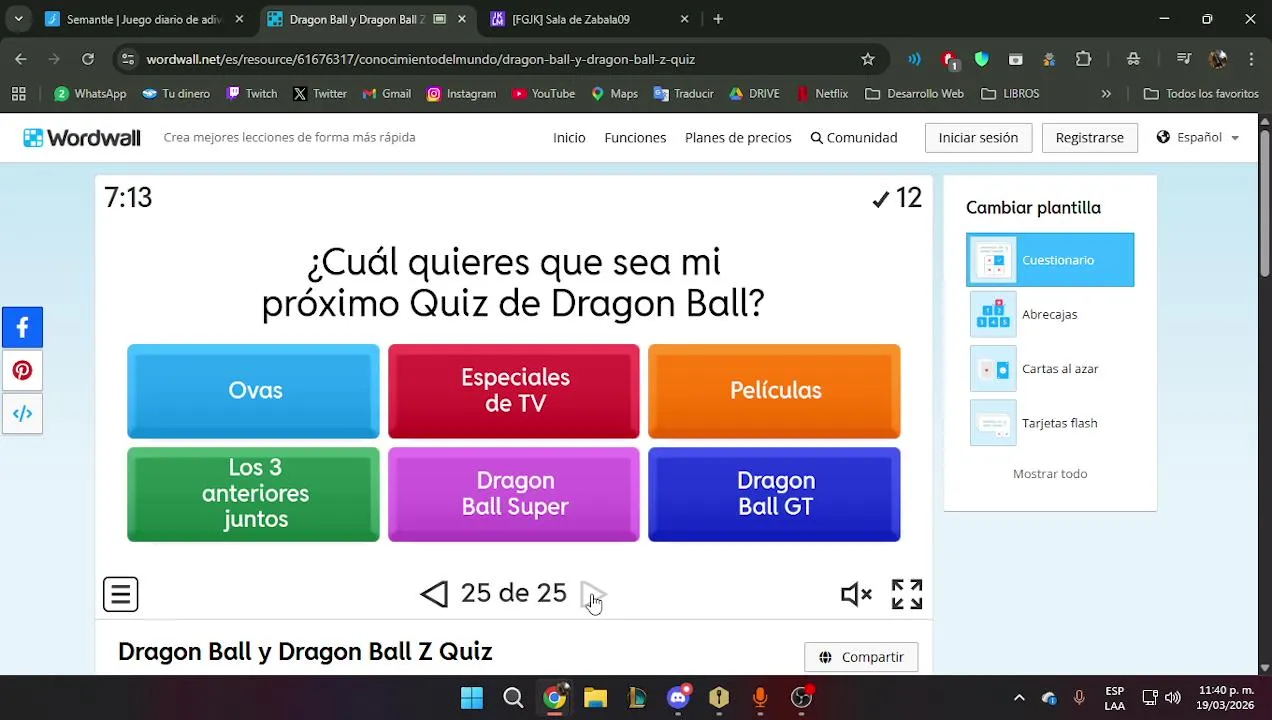Screen dimensions: 1272x720
Task: Open the tab search dropdown arrow
Action: 18,19
